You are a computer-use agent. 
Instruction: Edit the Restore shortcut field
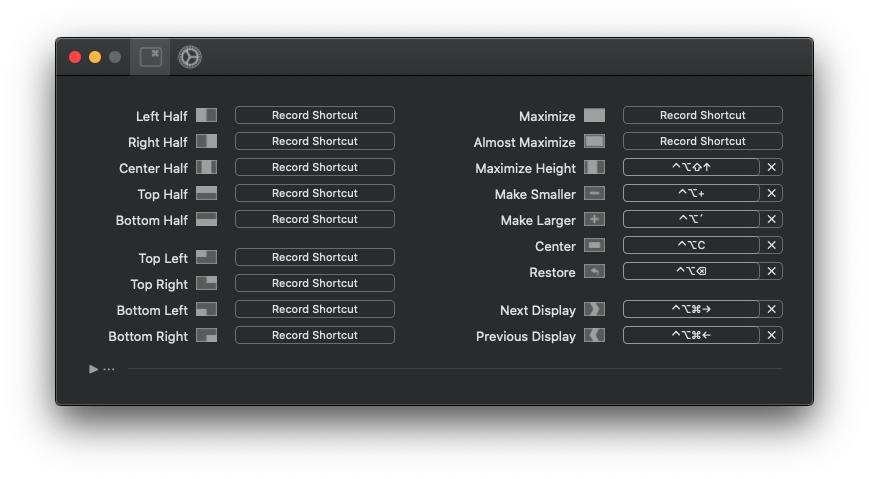[x=691, y=272]
